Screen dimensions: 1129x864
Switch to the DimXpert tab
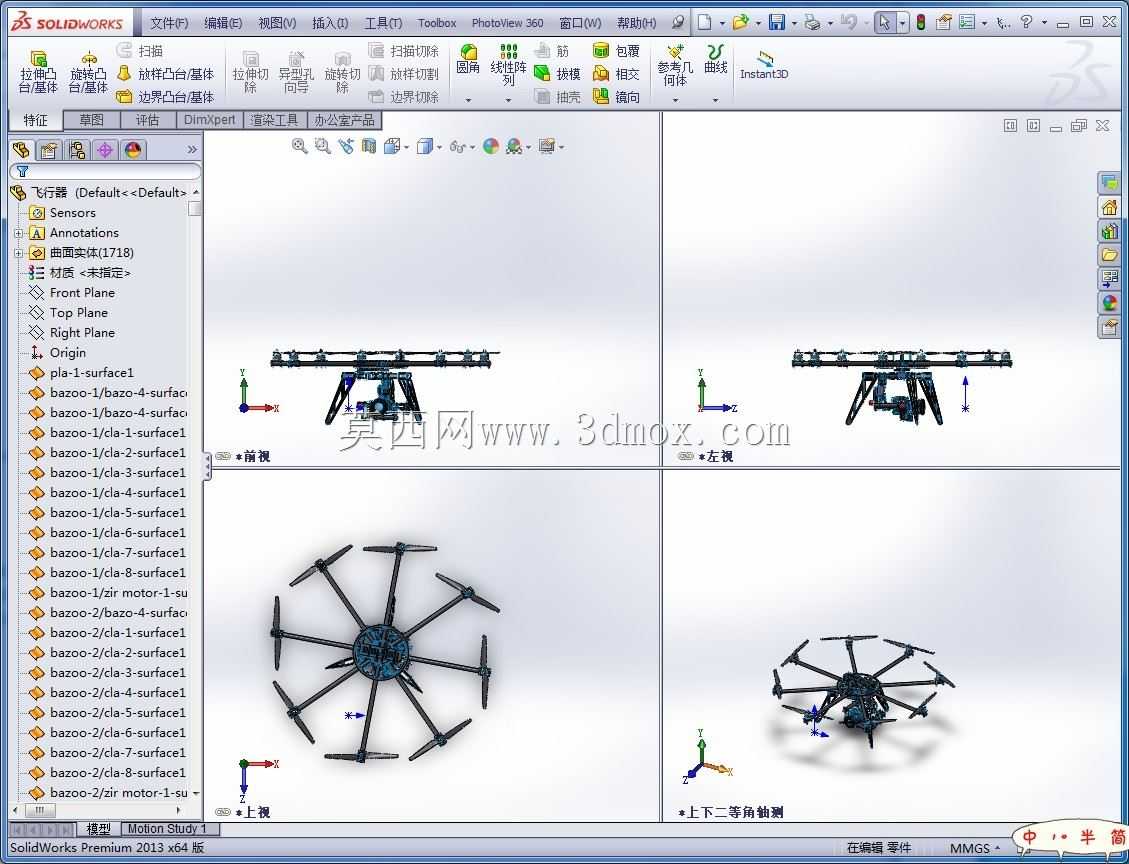click(210, 120)
